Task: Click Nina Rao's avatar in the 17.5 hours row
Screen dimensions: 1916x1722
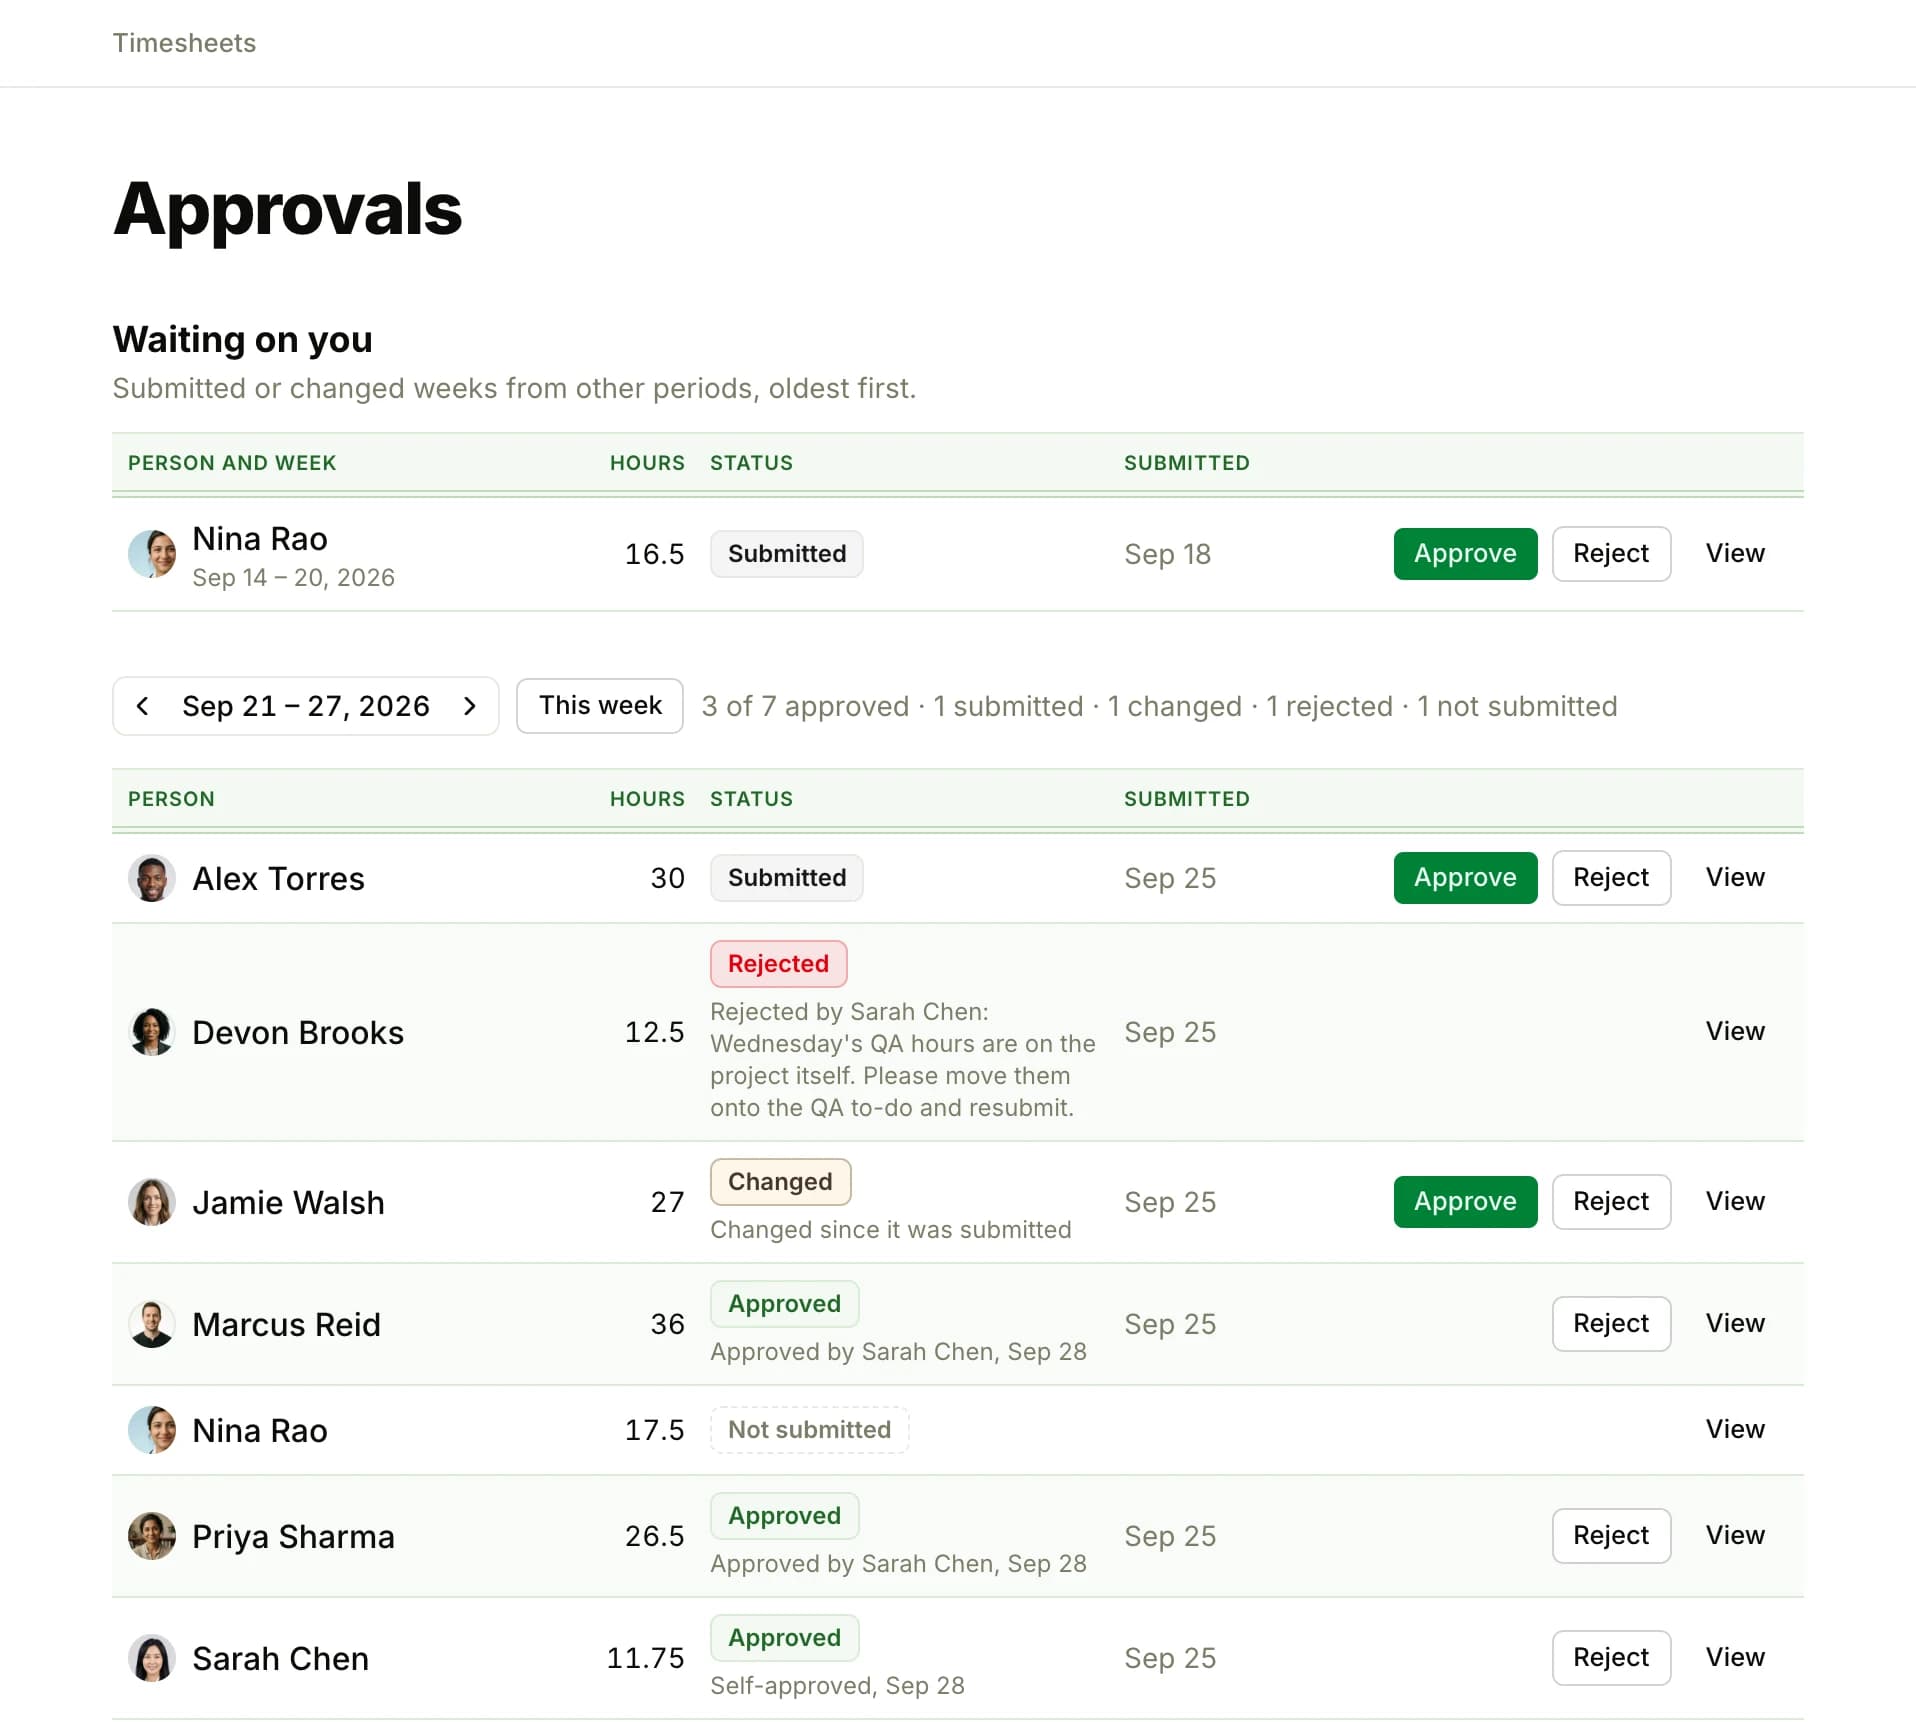Action: [x=152, y=1430]
